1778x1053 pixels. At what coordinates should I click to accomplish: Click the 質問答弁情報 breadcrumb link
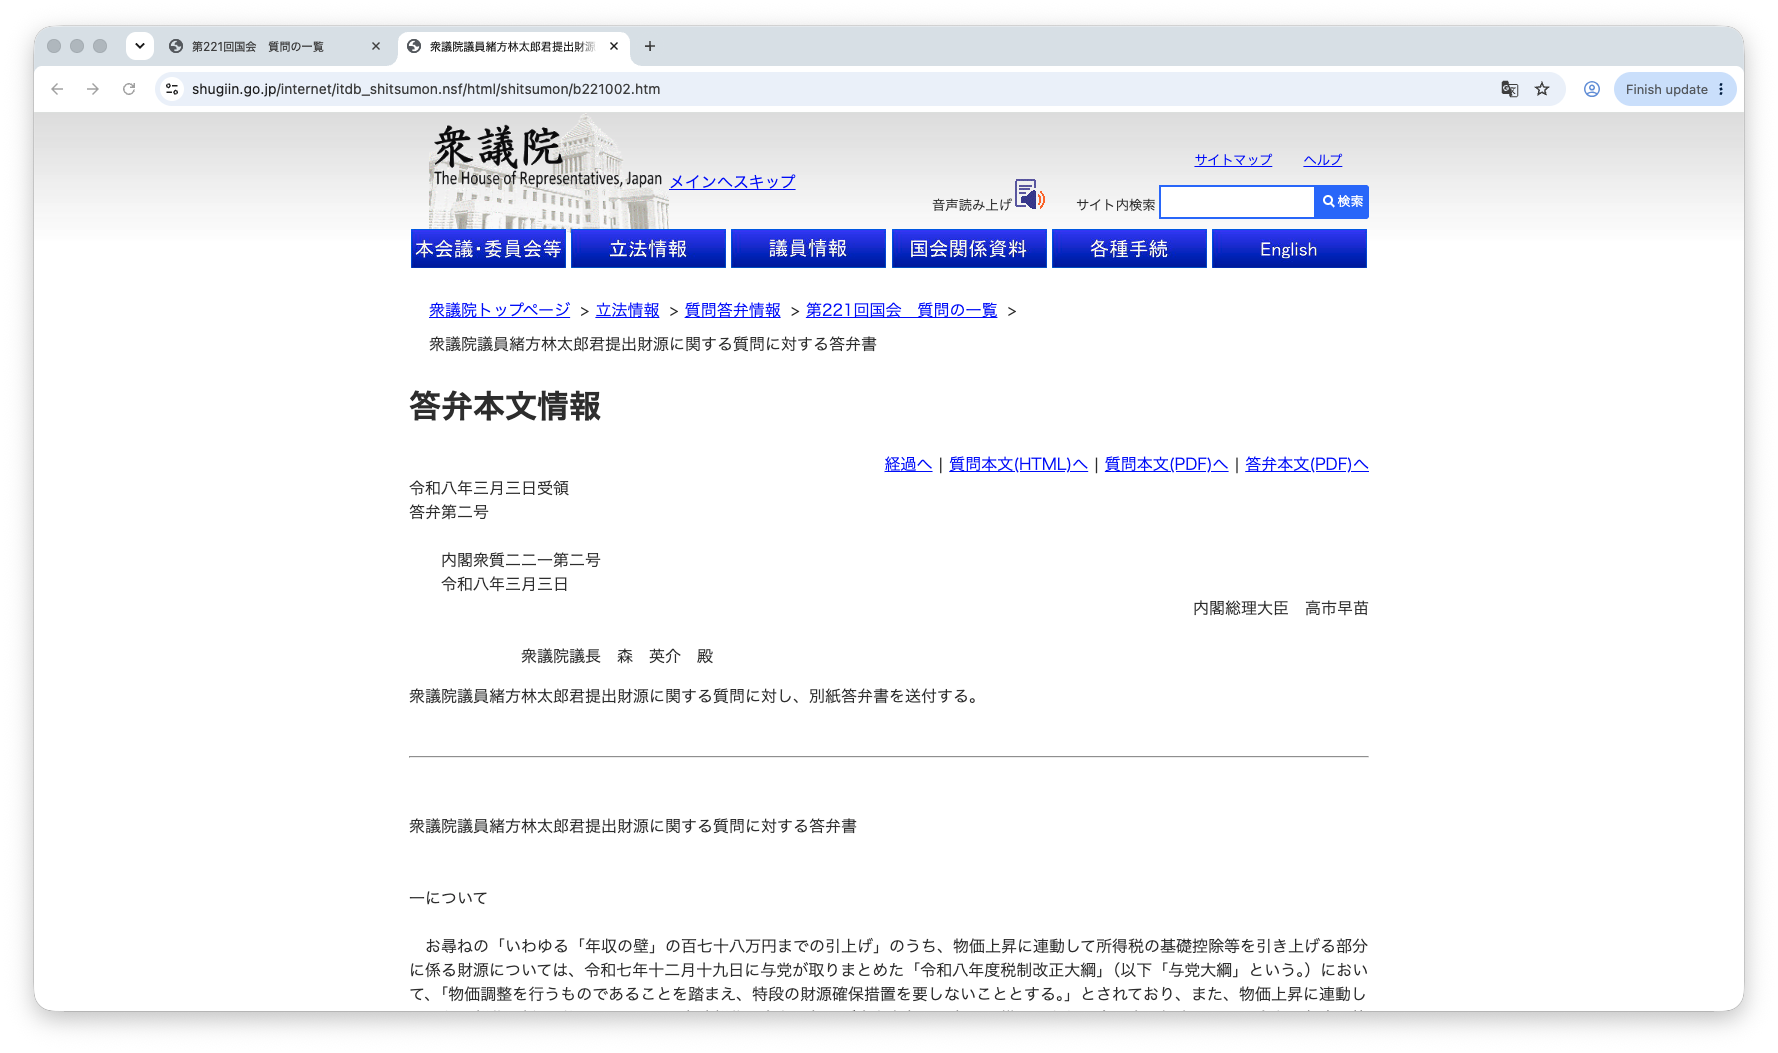coord(732,310)
